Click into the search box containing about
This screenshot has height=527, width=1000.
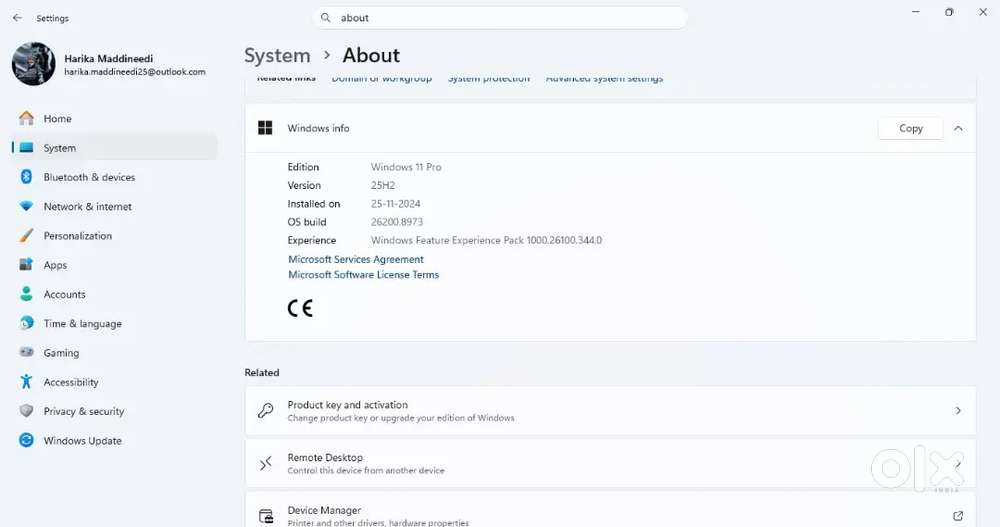click(500, 18)
